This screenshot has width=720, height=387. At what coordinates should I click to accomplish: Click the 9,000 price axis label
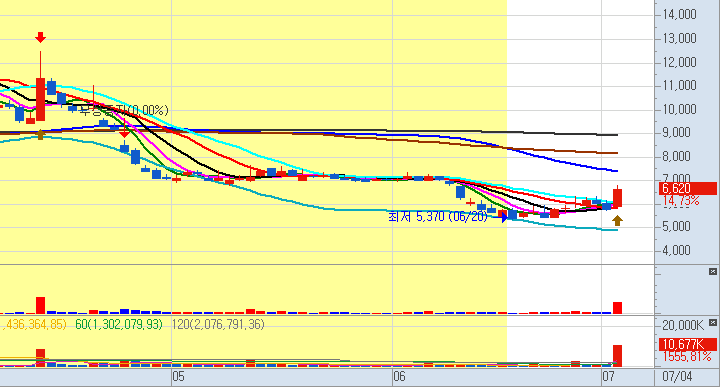[676, 133]
